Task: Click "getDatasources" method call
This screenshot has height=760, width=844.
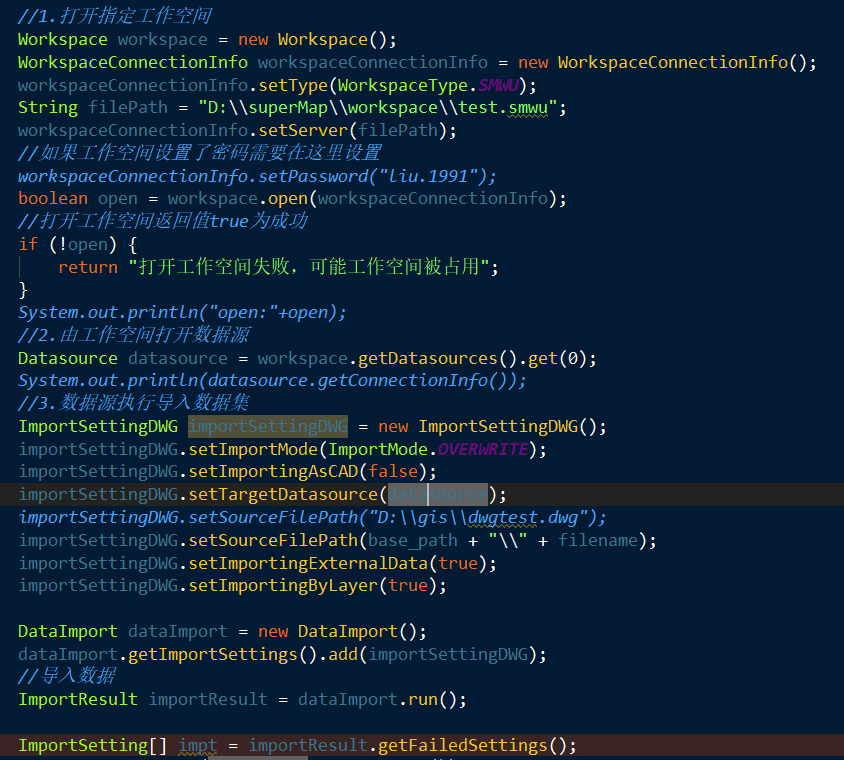Action: 427,358
